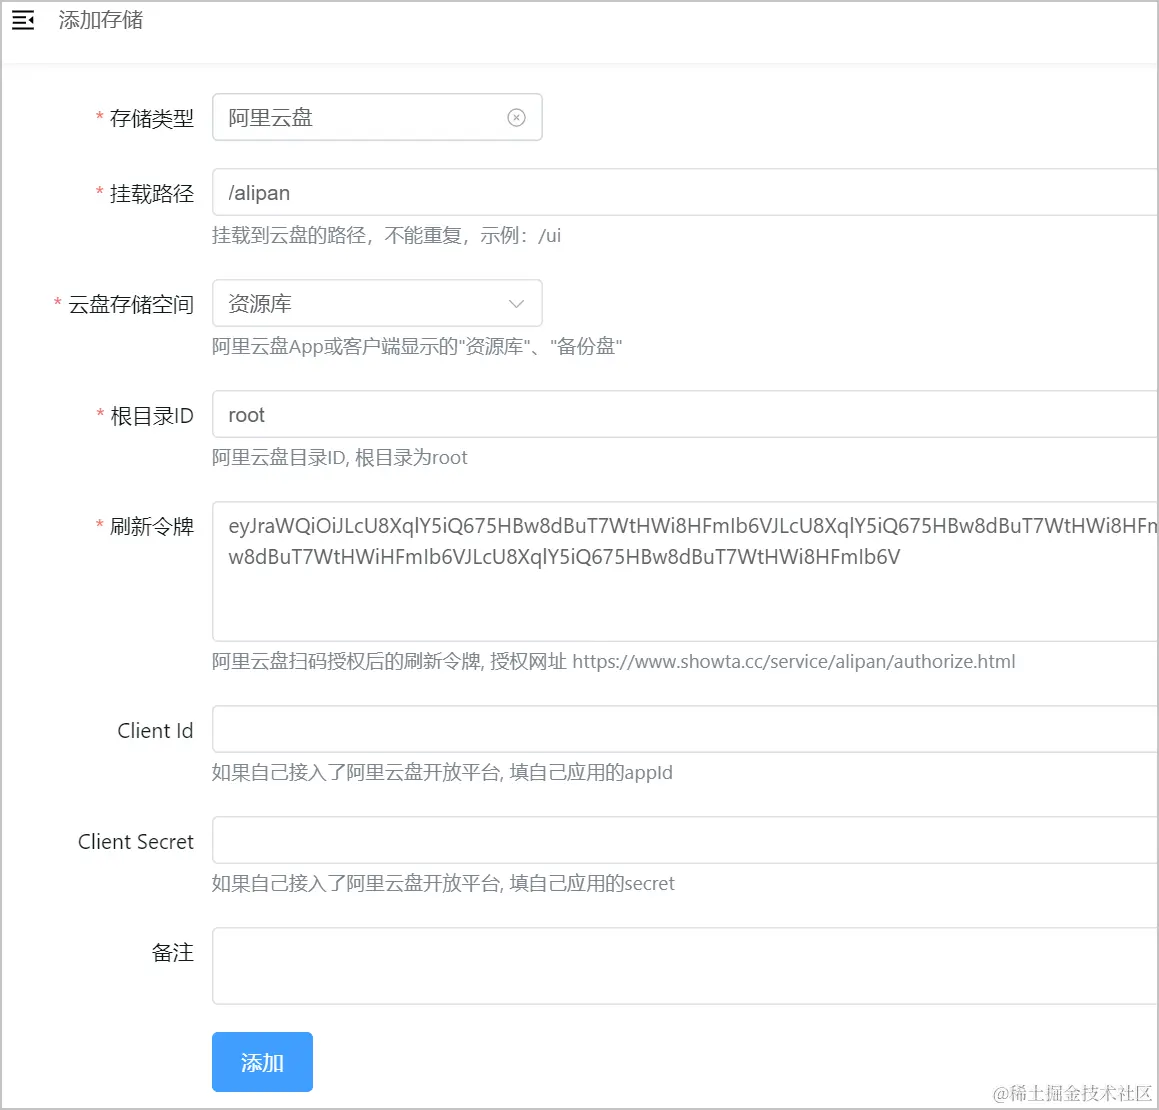
Task: Click the Client Secret label
Action: 136,842
